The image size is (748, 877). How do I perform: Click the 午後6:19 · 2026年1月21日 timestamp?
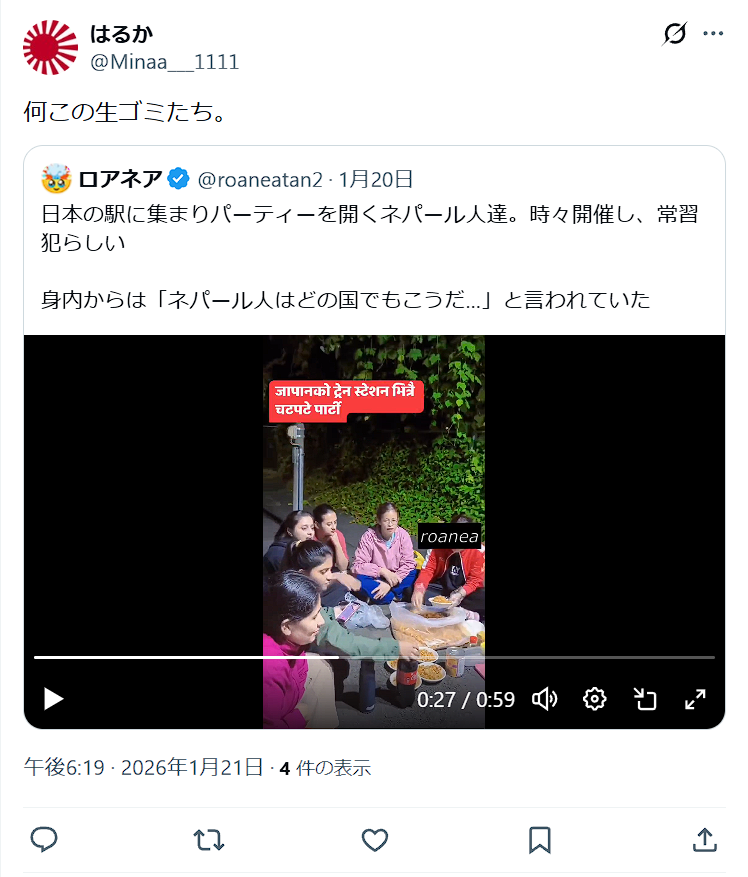(143, 767)
